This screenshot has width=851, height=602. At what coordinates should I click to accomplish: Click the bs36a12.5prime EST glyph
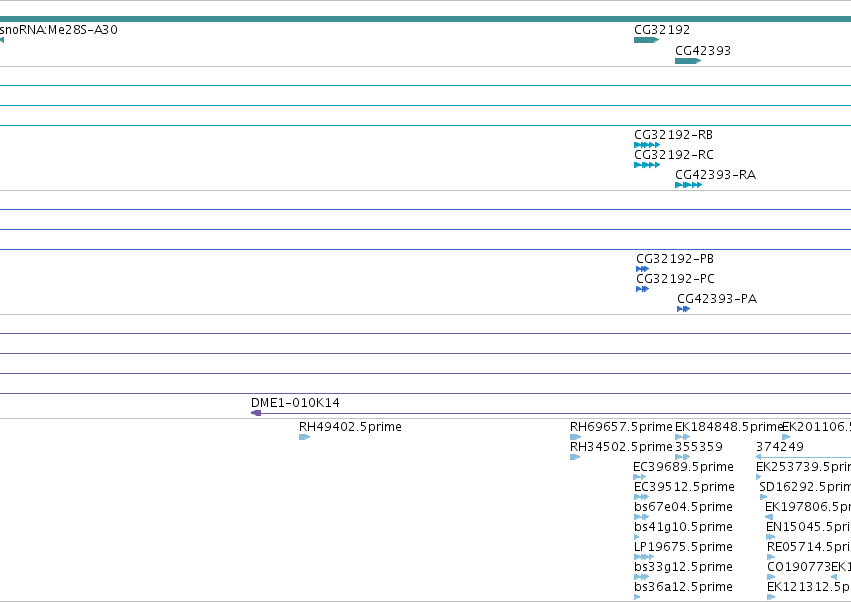coord(637,597)
